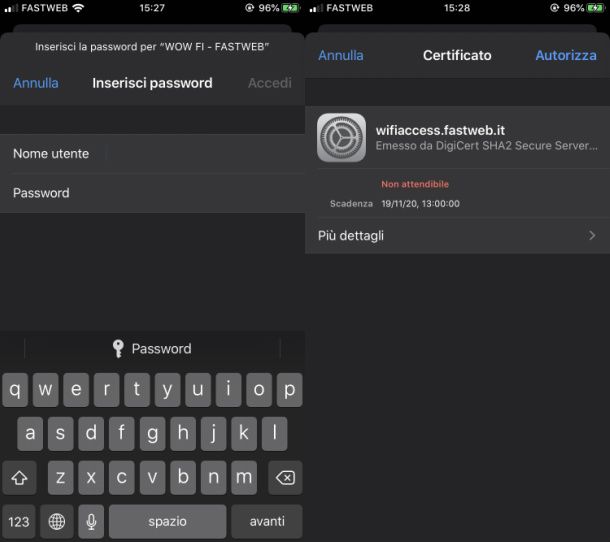Tap the e key
The height and width of the screenshot is (542, 610).
pos(76,390)
